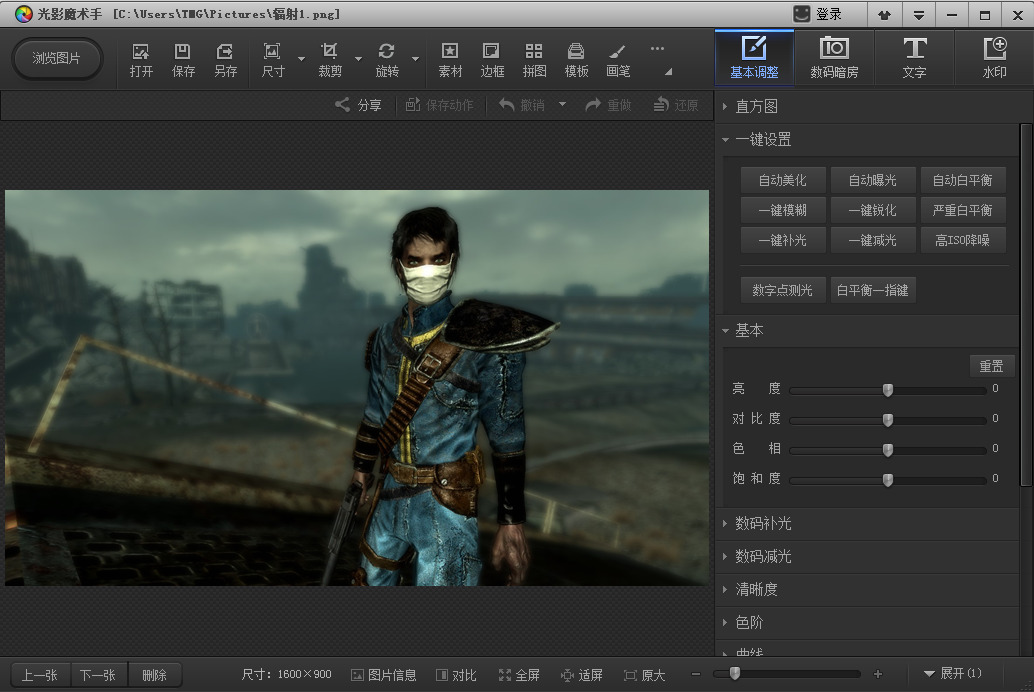Click the 打开 (Open) toolbar icon

tap(141, 59)
